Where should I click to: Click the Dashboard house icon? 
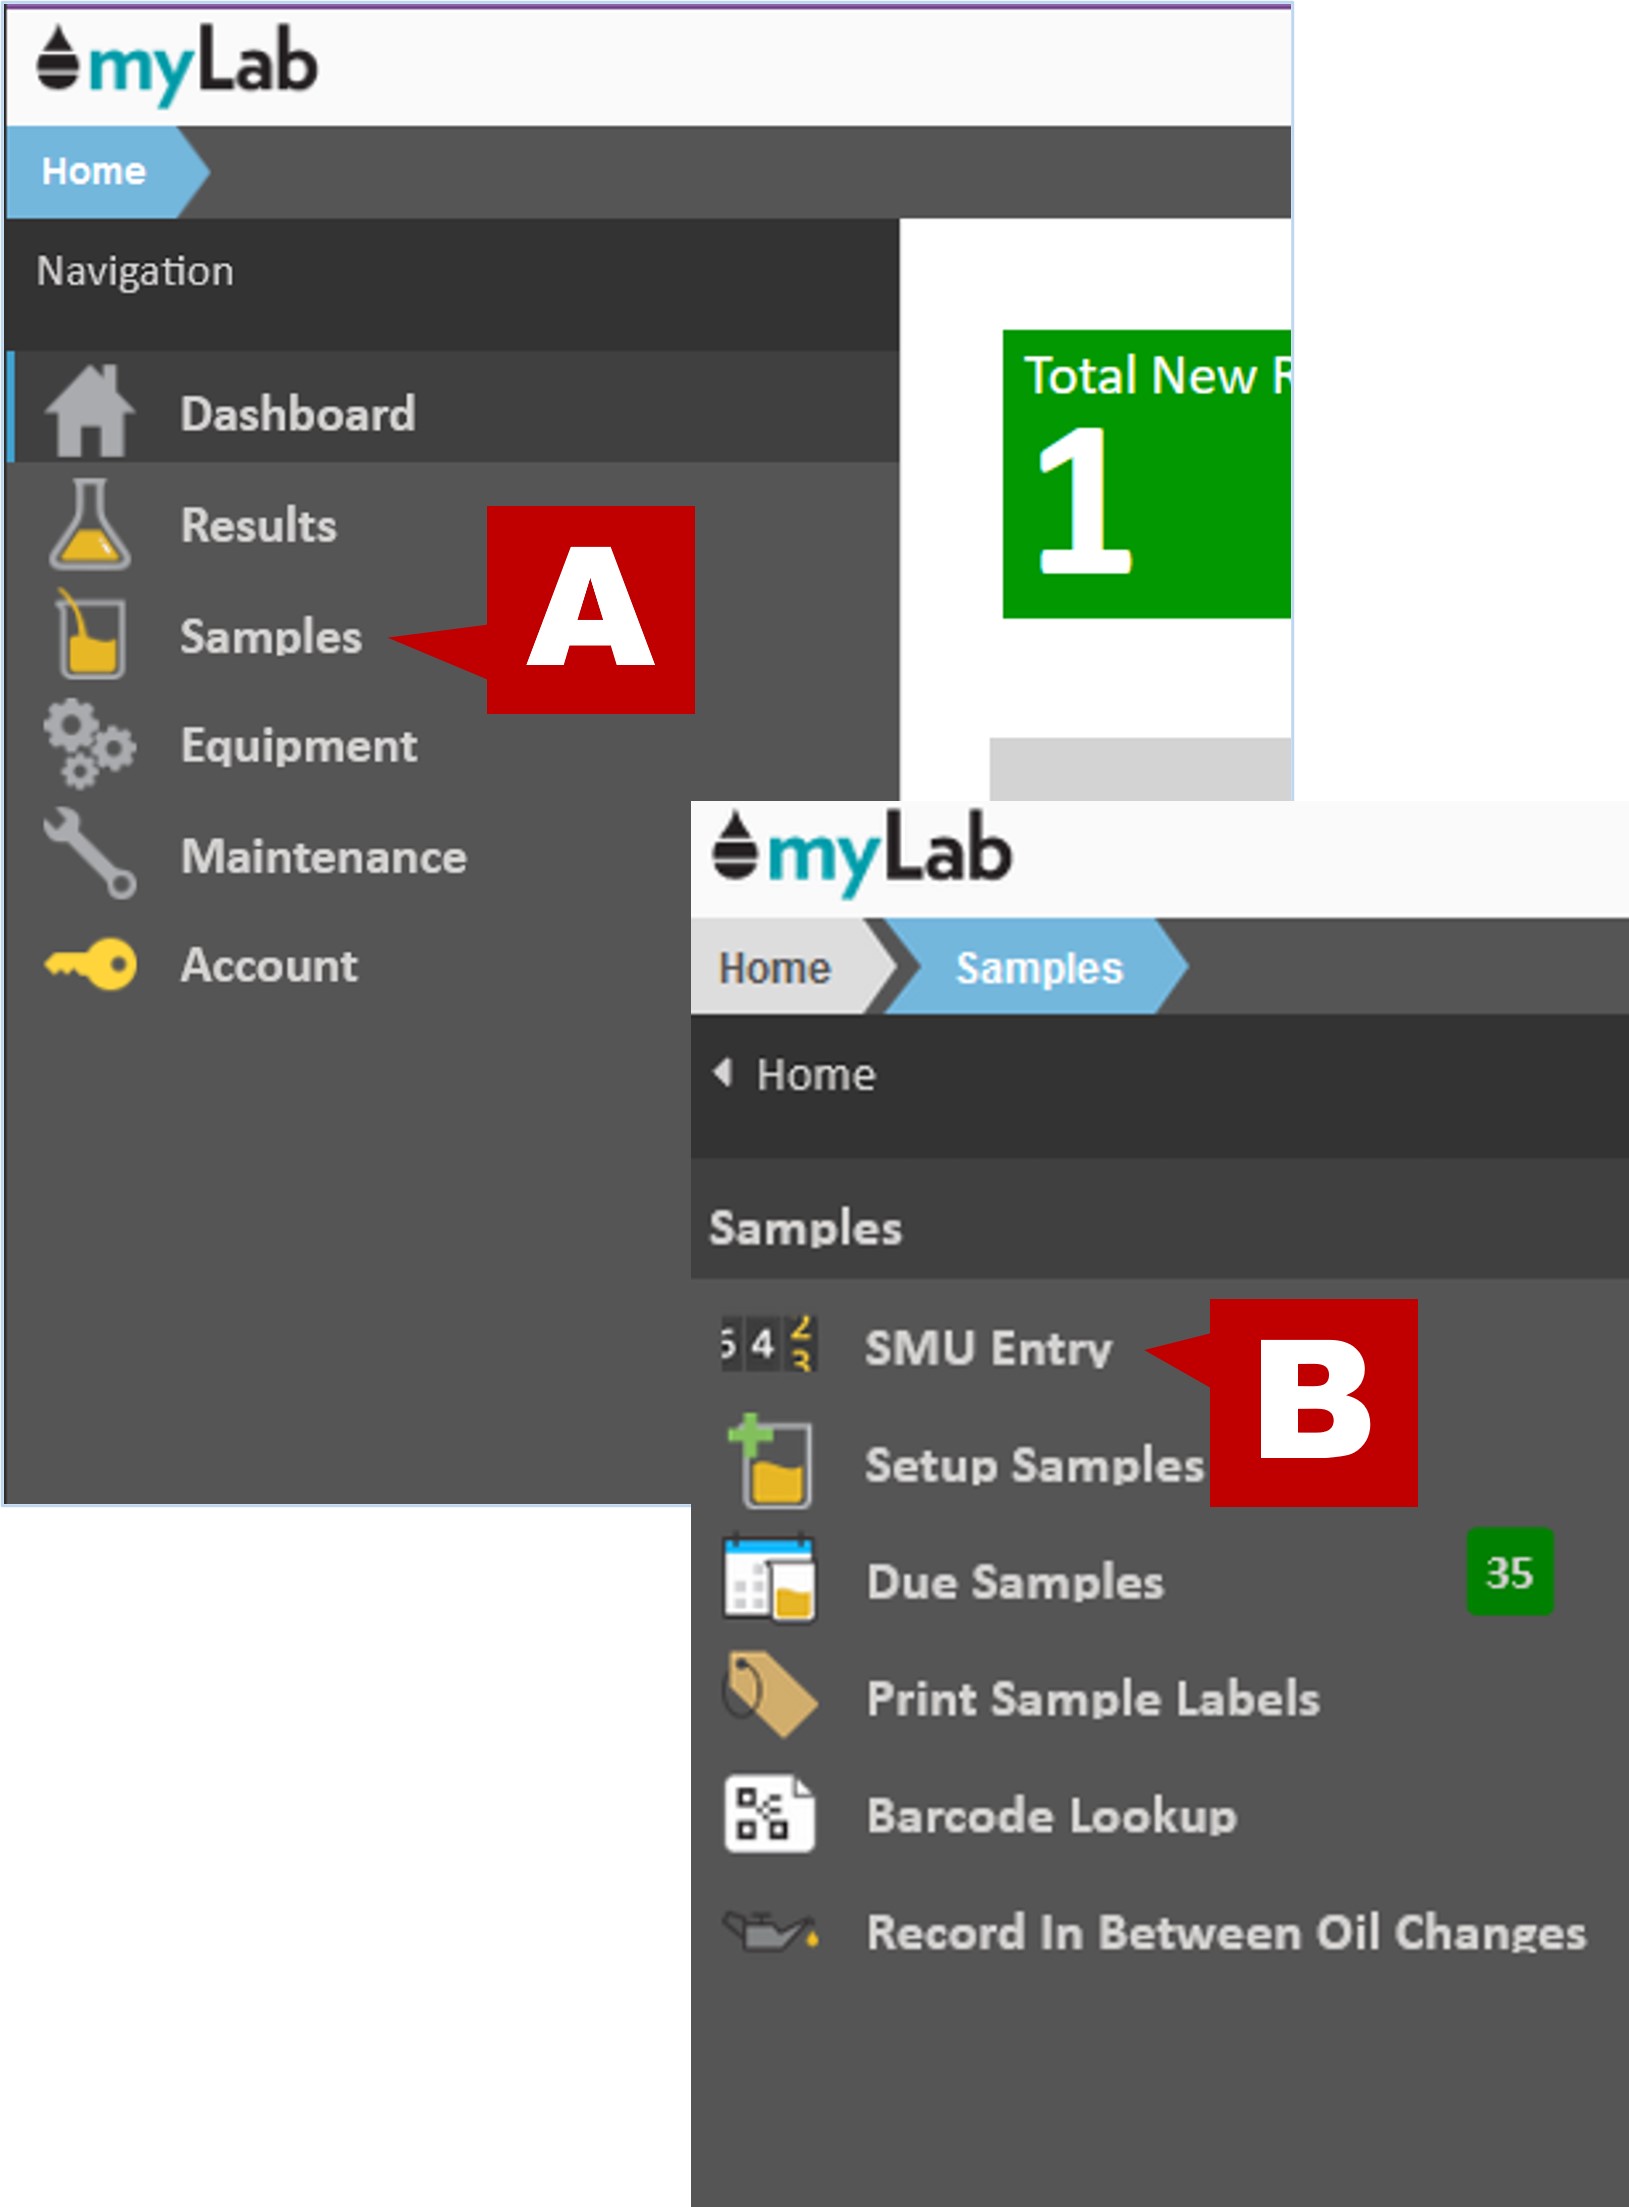89,412
